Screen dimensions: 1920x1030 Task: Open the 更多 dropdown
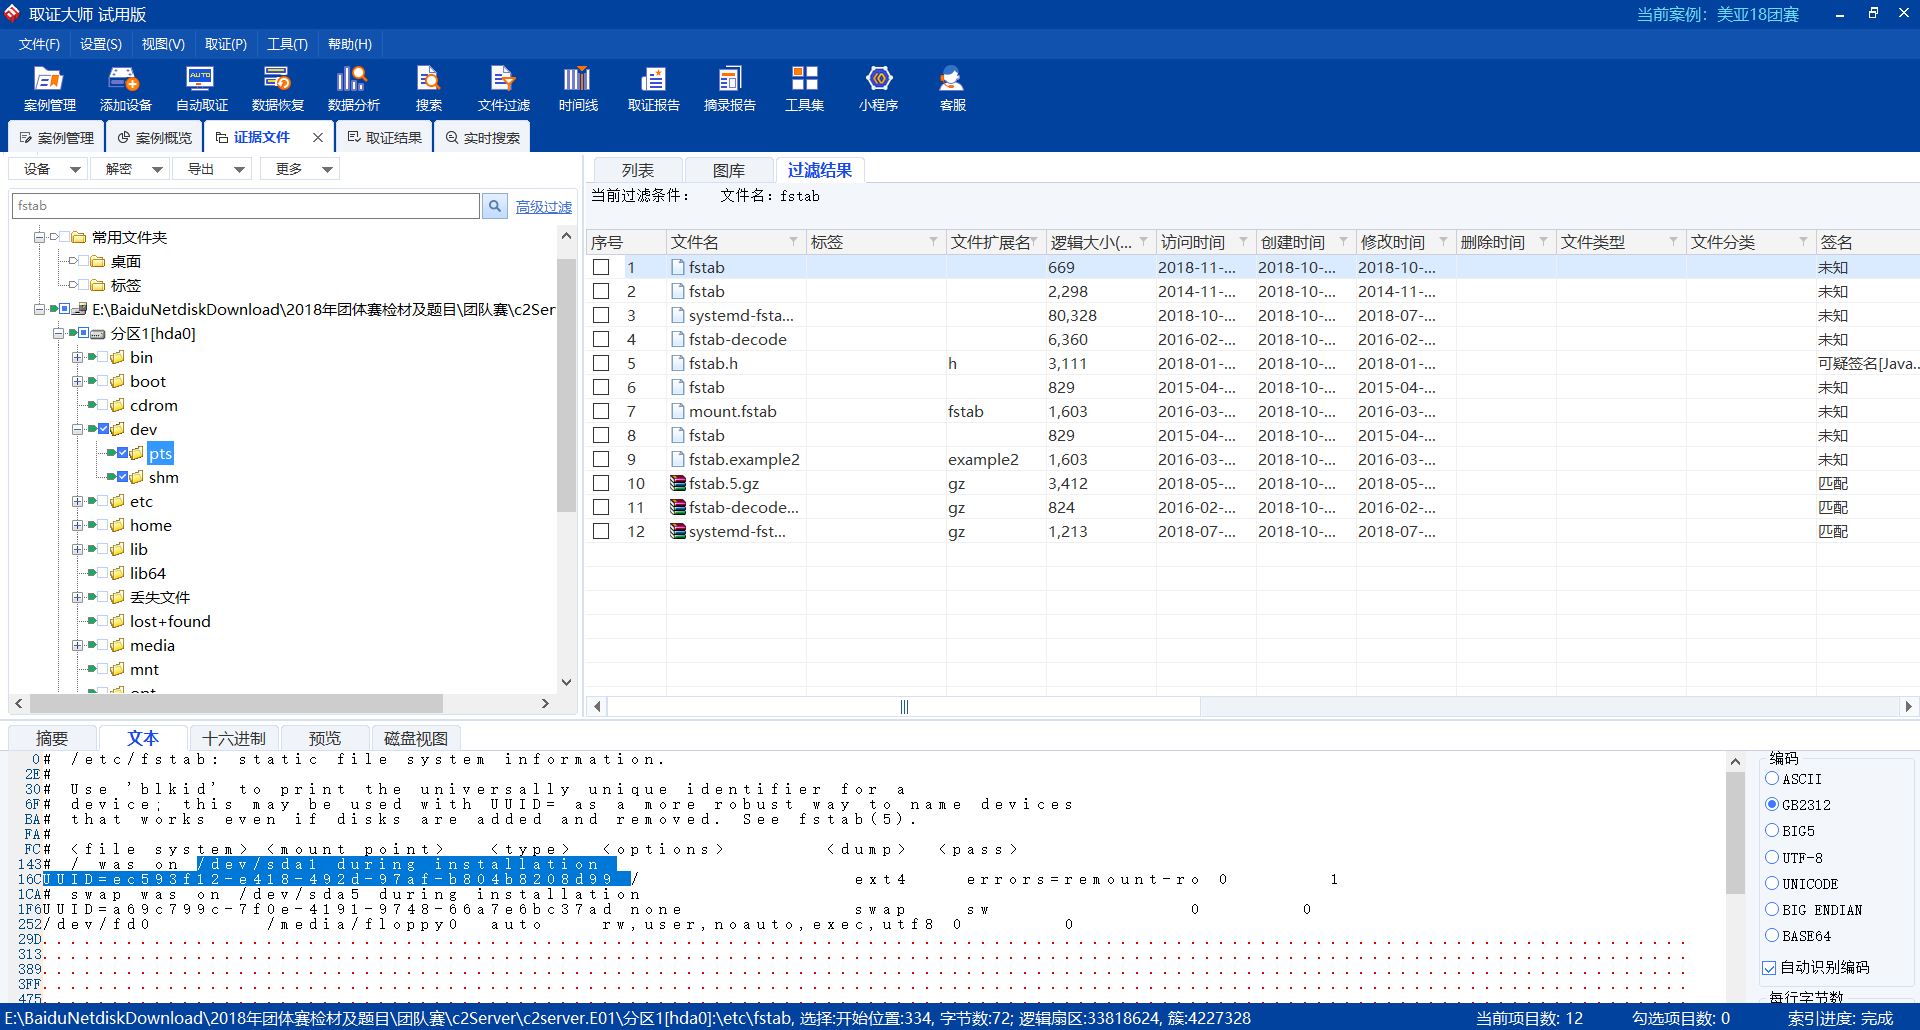click(x=300, y=169)
